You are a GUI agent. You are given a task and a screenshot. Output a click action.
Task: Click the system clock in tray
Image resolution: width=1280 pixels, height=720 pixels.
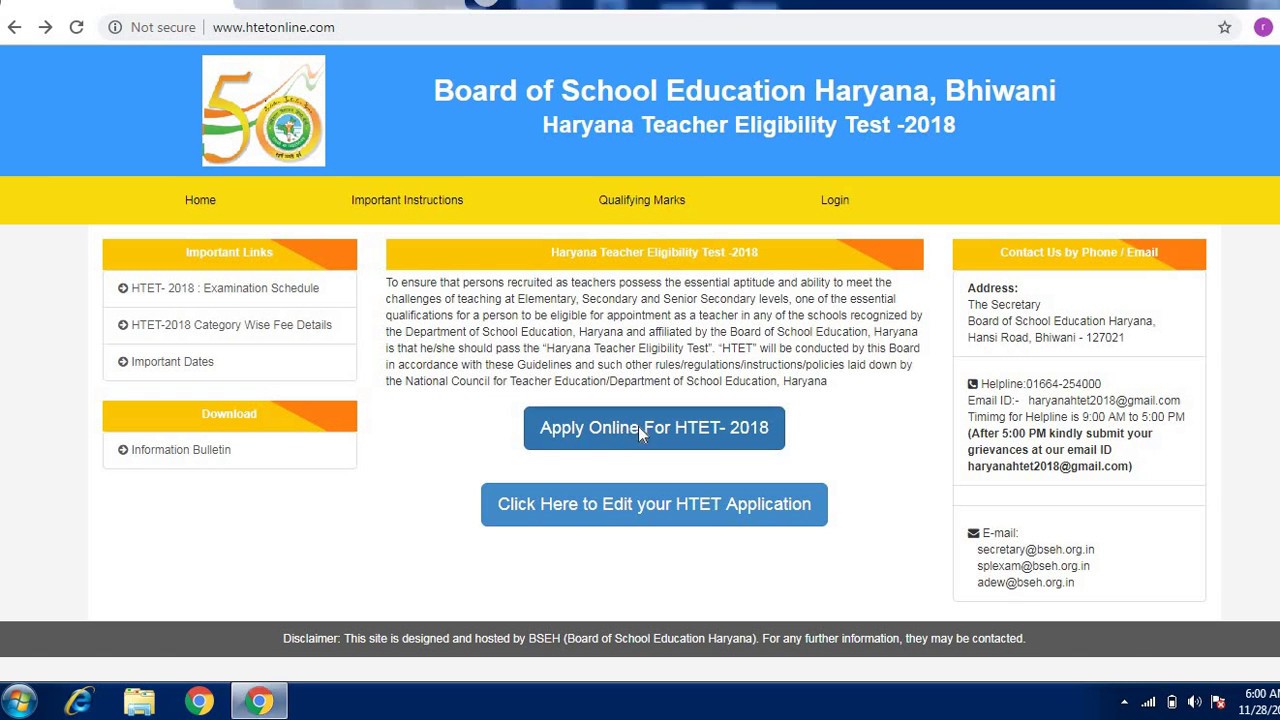(1260, 702)
